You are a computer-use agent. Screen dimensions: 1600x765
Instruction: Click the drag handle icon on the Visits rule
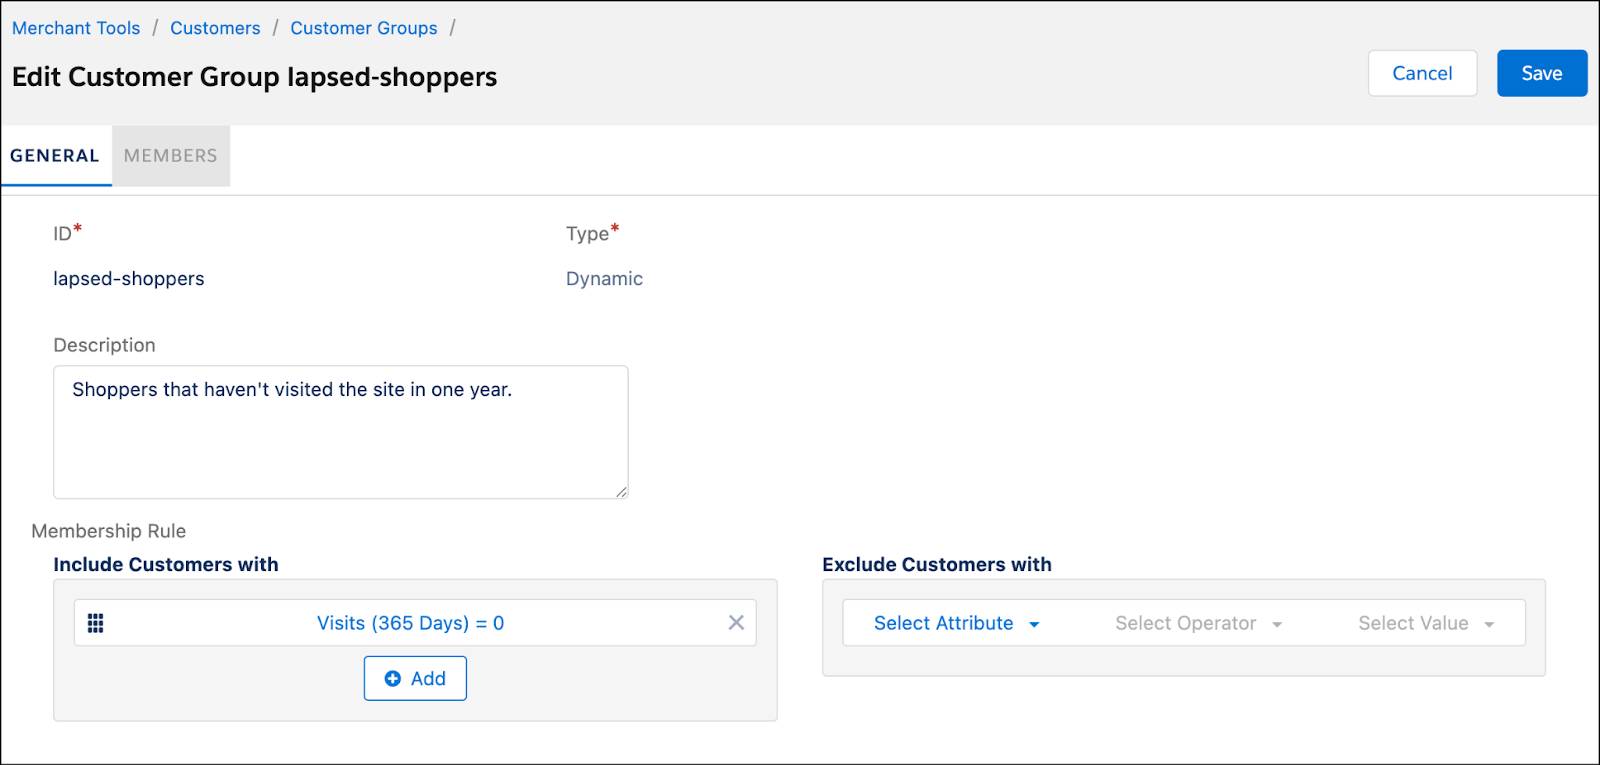(96, 623)
